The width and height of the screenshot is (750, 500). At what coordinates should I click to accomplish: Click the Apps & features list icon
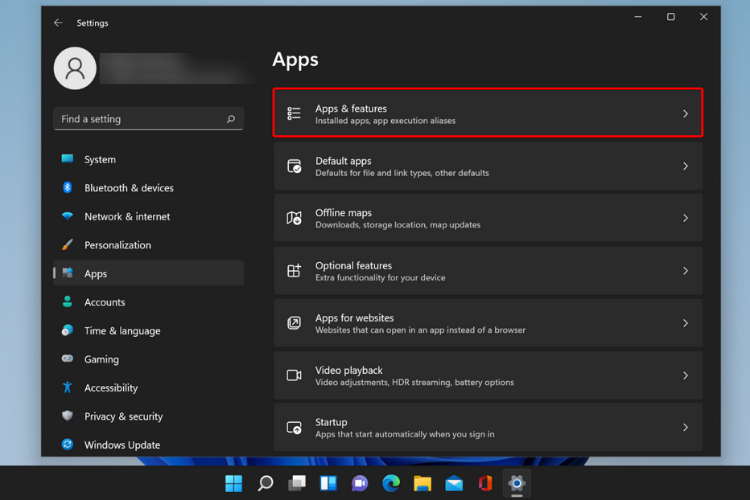294,114
